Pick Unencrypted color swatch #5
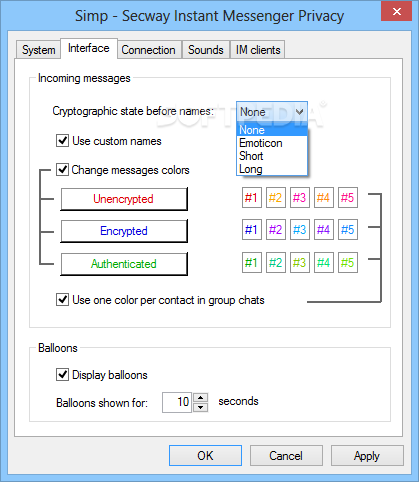This screenshot has width=419, height=482. [348, 198]
